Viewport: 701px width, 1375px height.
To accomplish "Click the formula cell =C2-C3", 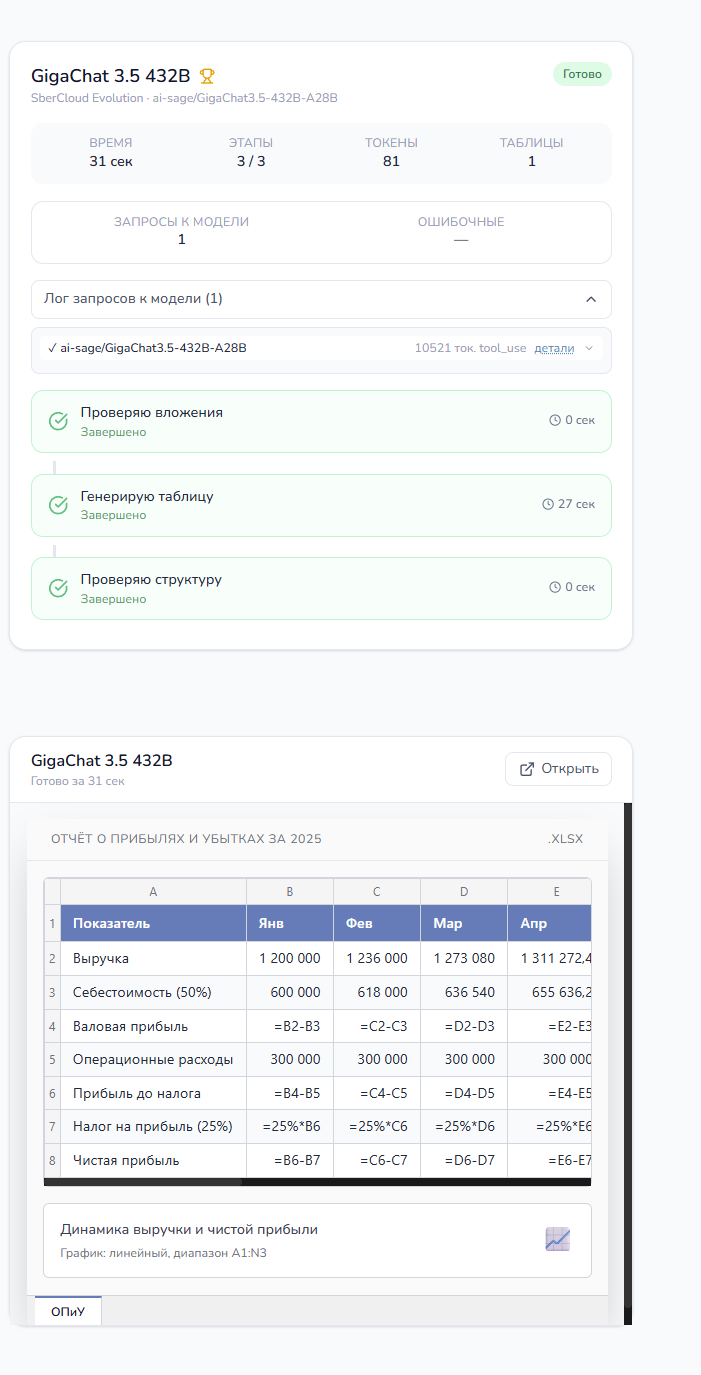I will [x=377, y=1026].
